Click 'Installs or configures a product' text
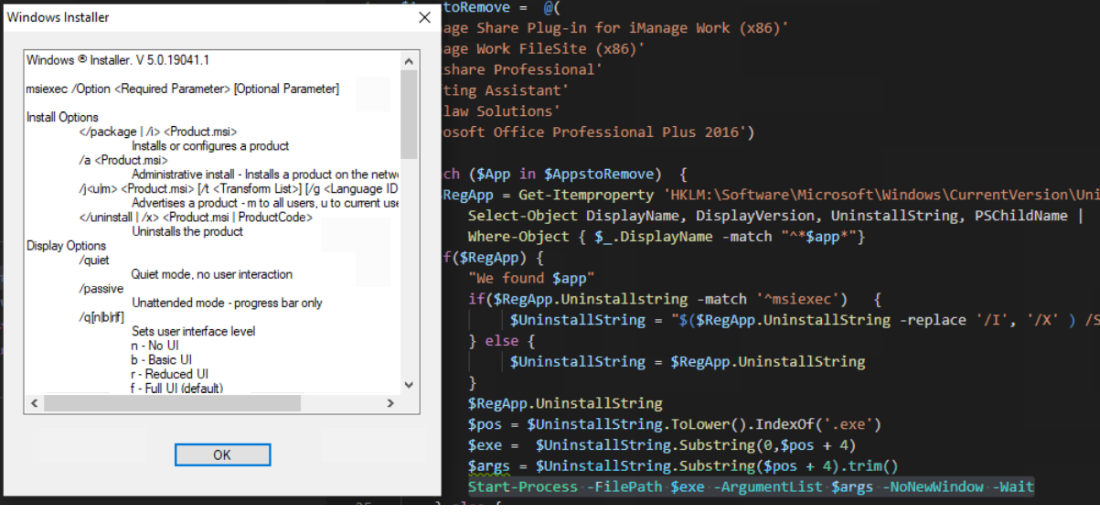This screenshot has height=513, width=1100. click(210, 146)
